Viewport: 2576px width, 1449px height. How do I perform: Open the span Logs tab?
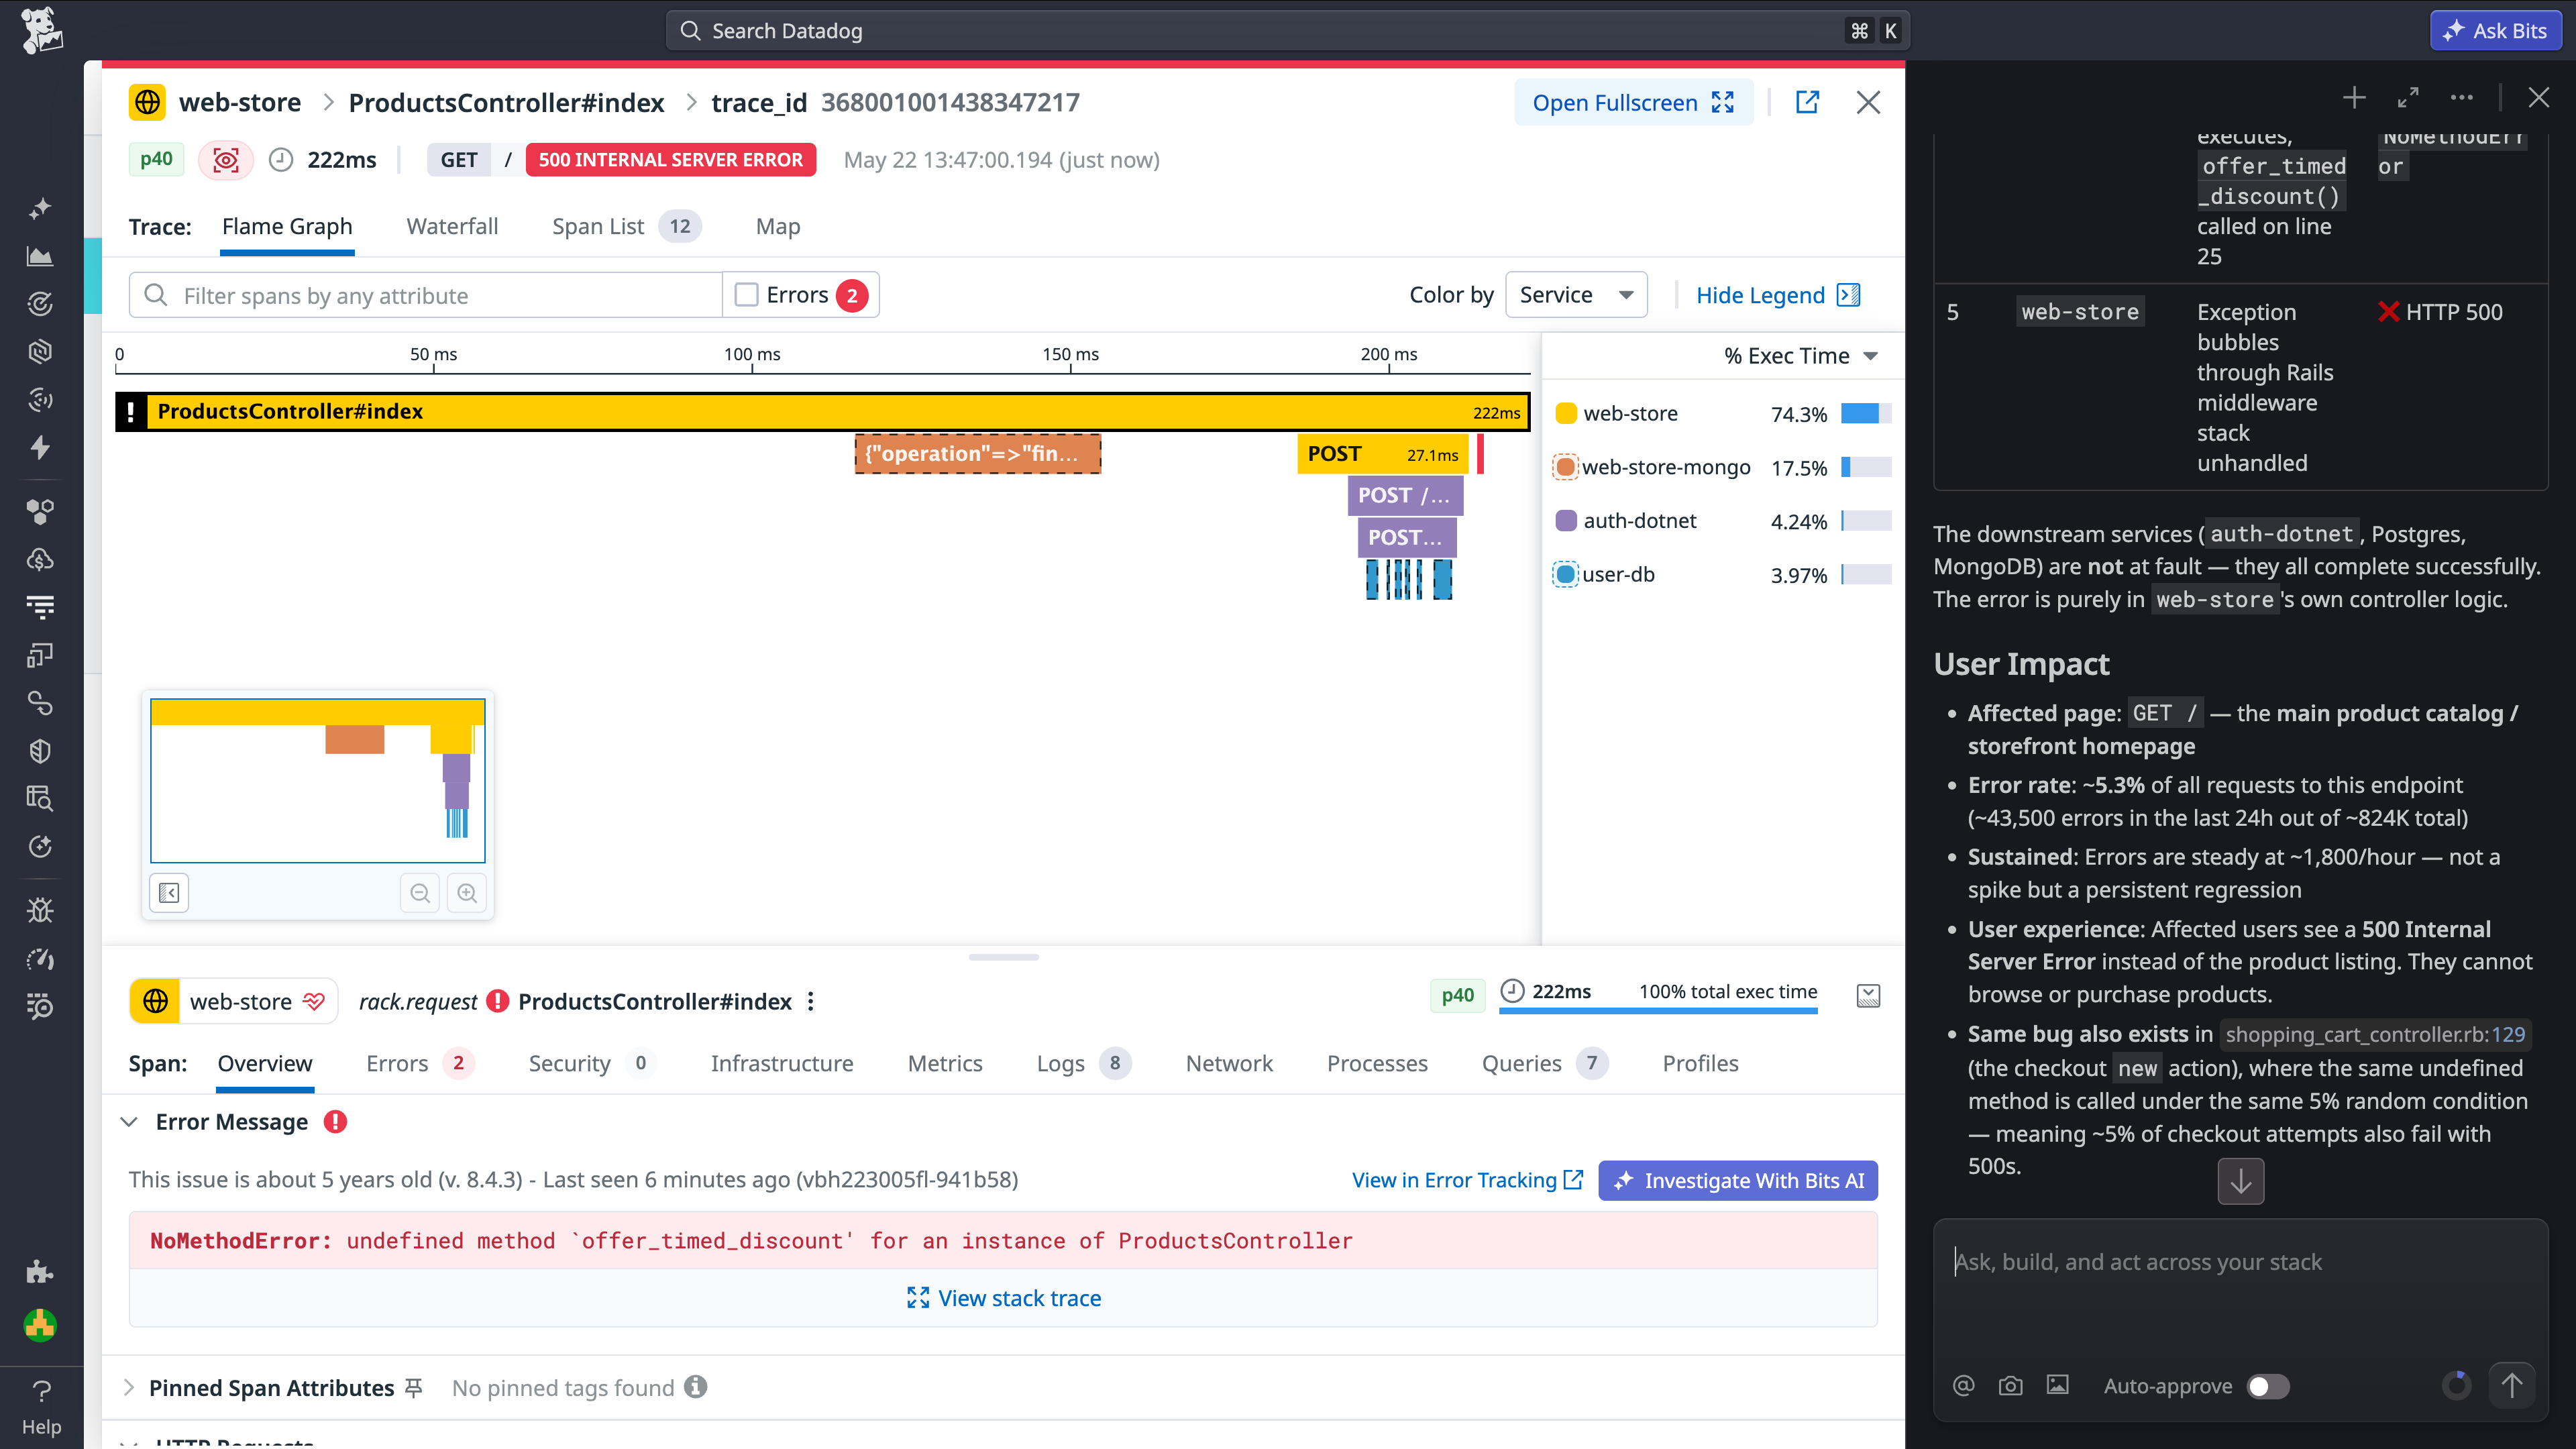pyautogui.click(x=1083, y=1063)
